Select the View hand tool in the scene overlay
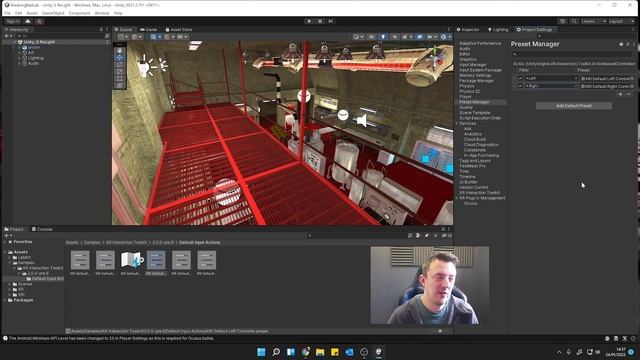The width and height of the screenshot is (640, 360). click(120, 51)
